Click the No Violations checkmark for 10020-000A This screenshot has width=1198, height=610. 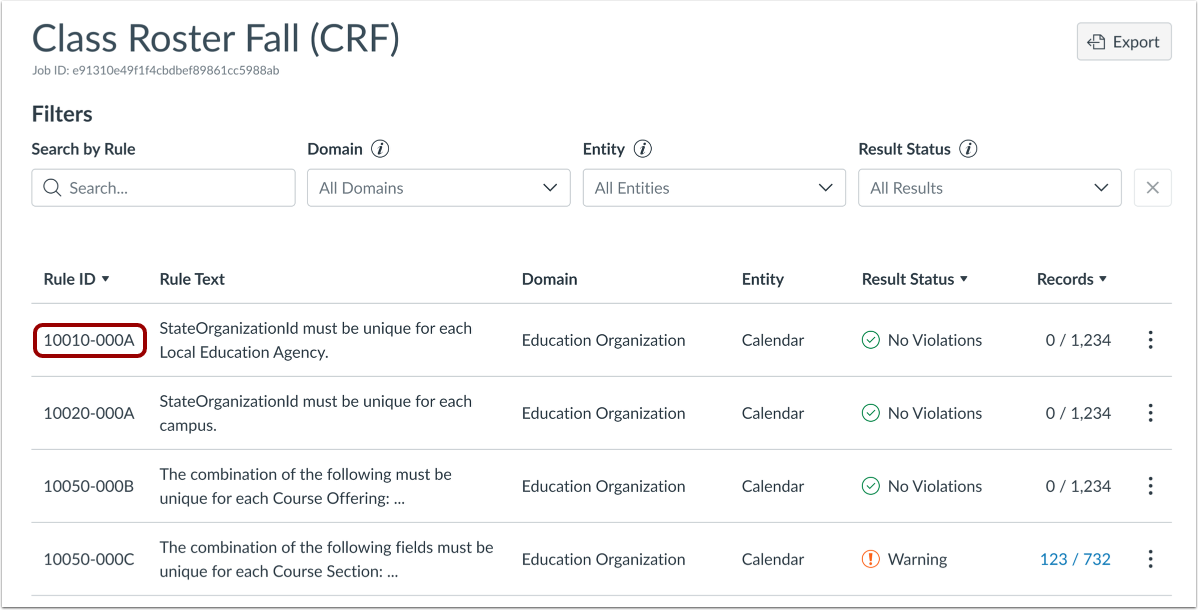[x=870, y=413]
